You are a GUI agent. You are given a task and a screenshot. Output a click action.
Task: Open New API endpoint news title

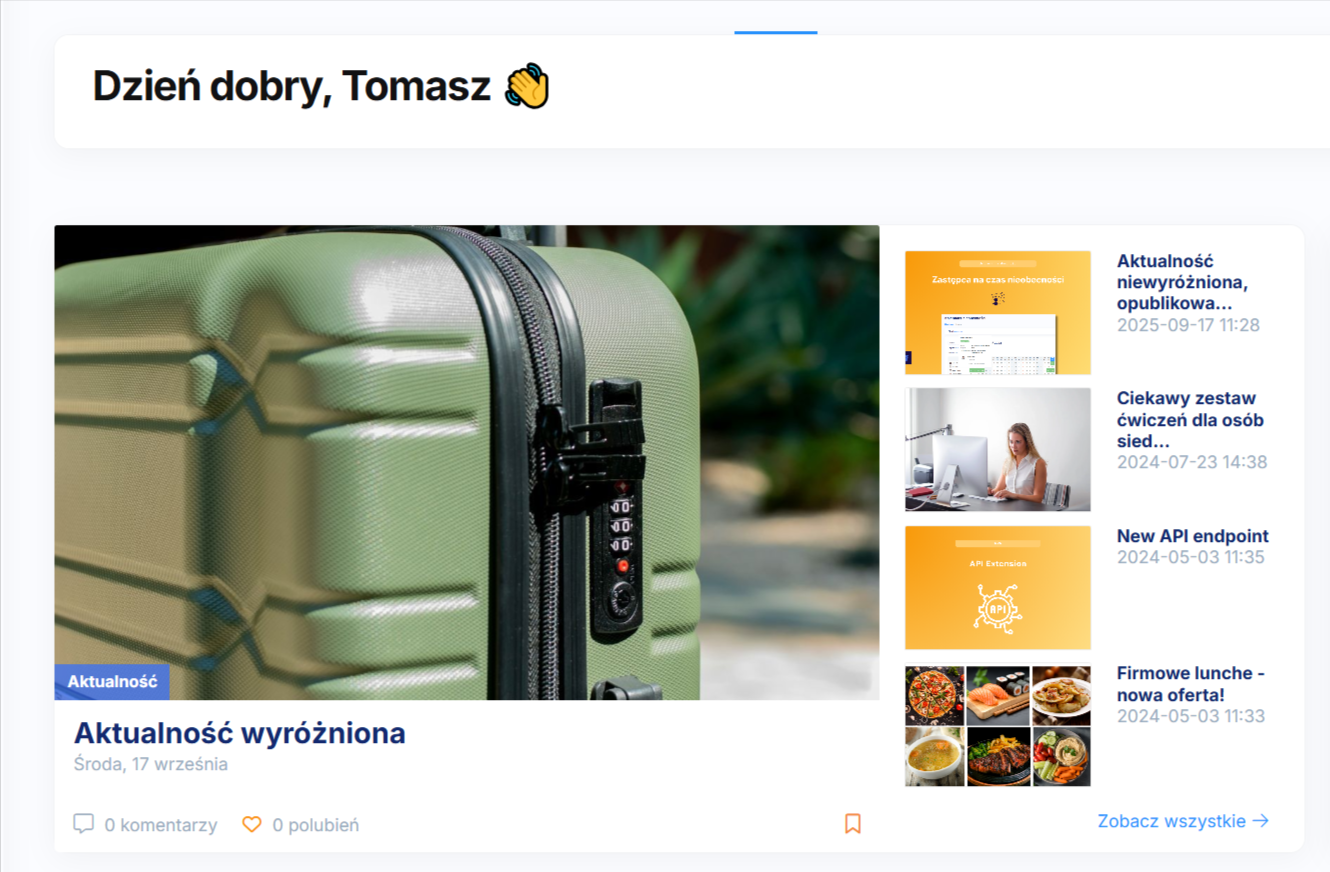(x=1193, y=536)
